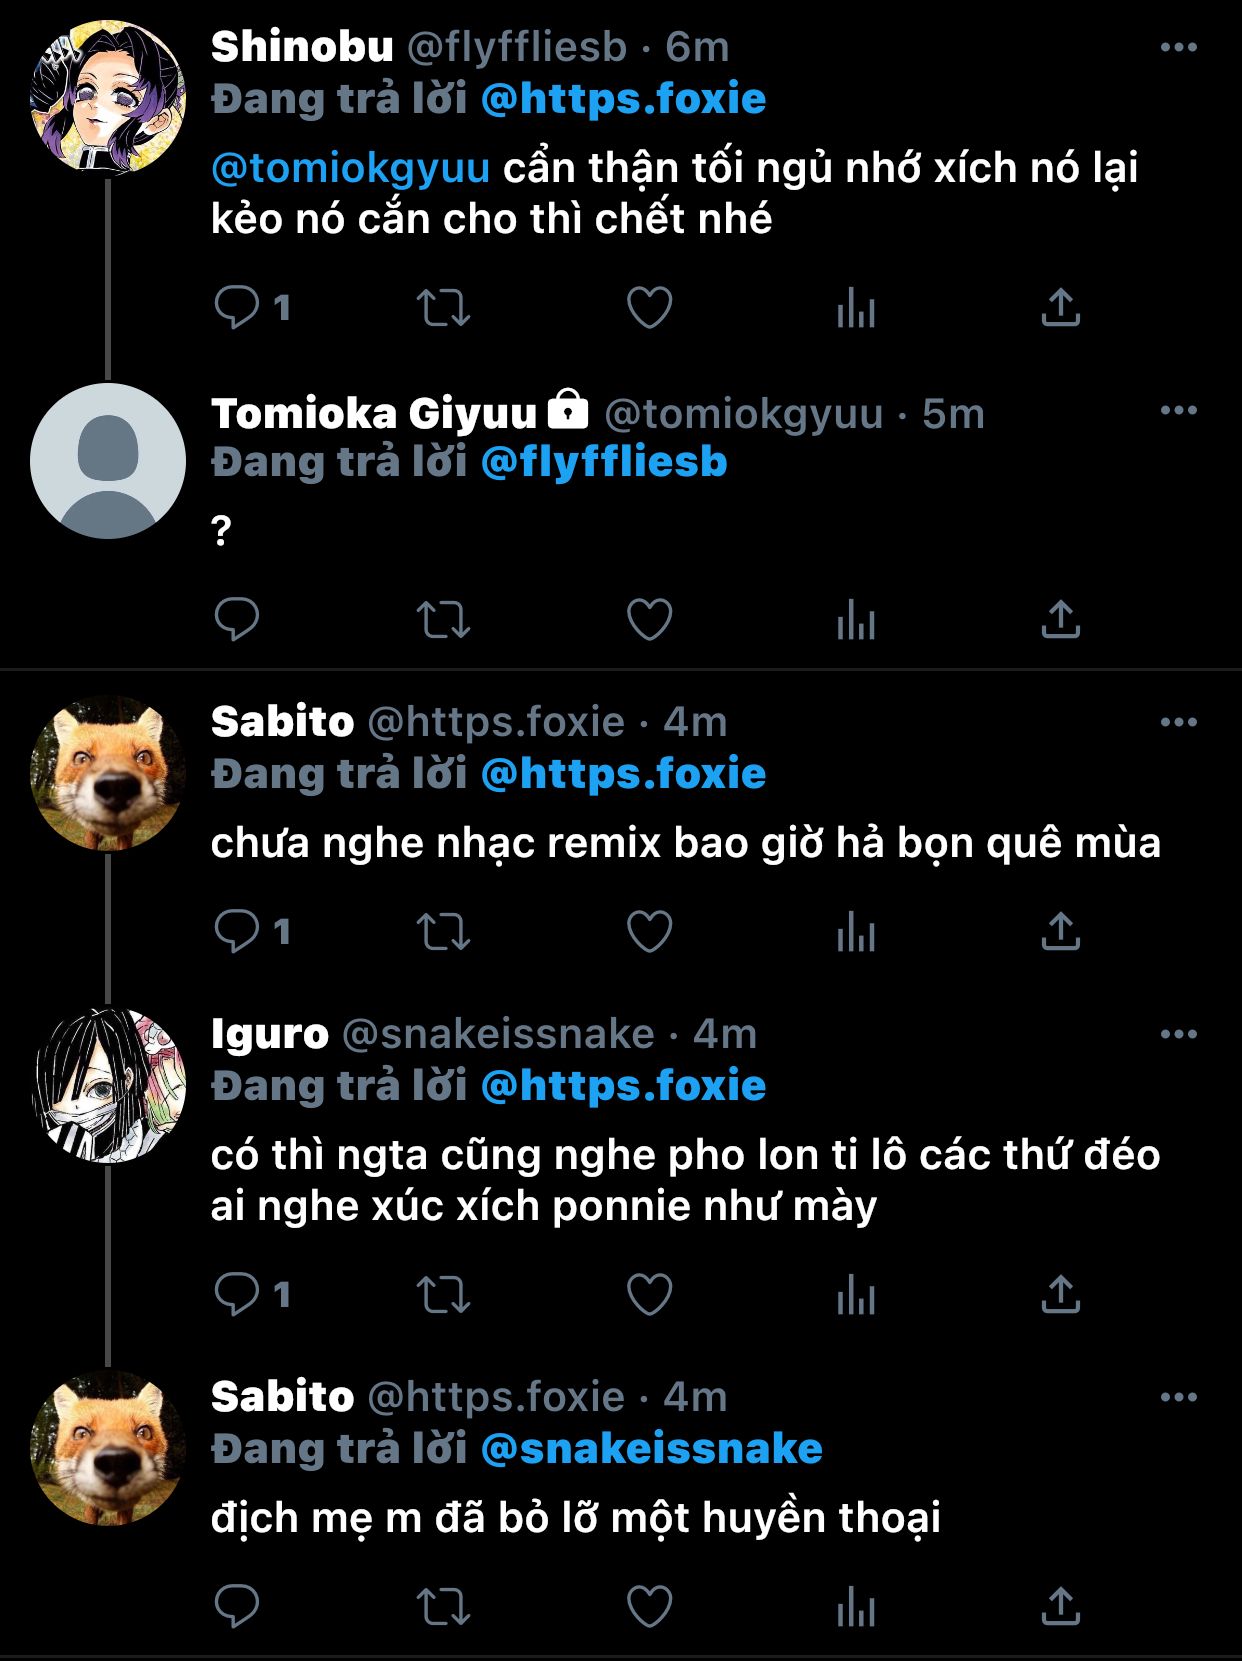The image size is (1242, 1661).
Task: View analytics for Tomioka Giyuu's reply
Action: click(855, 619)
